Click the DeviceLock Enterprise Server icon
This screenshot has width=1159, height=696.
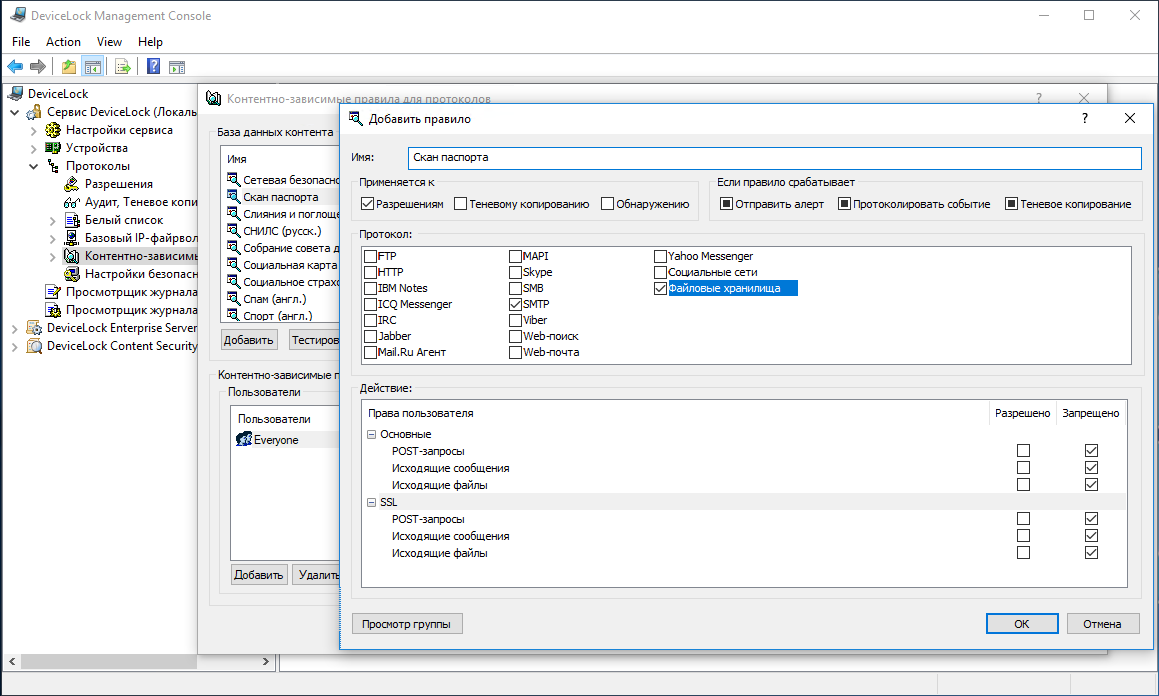coord(34,328)
